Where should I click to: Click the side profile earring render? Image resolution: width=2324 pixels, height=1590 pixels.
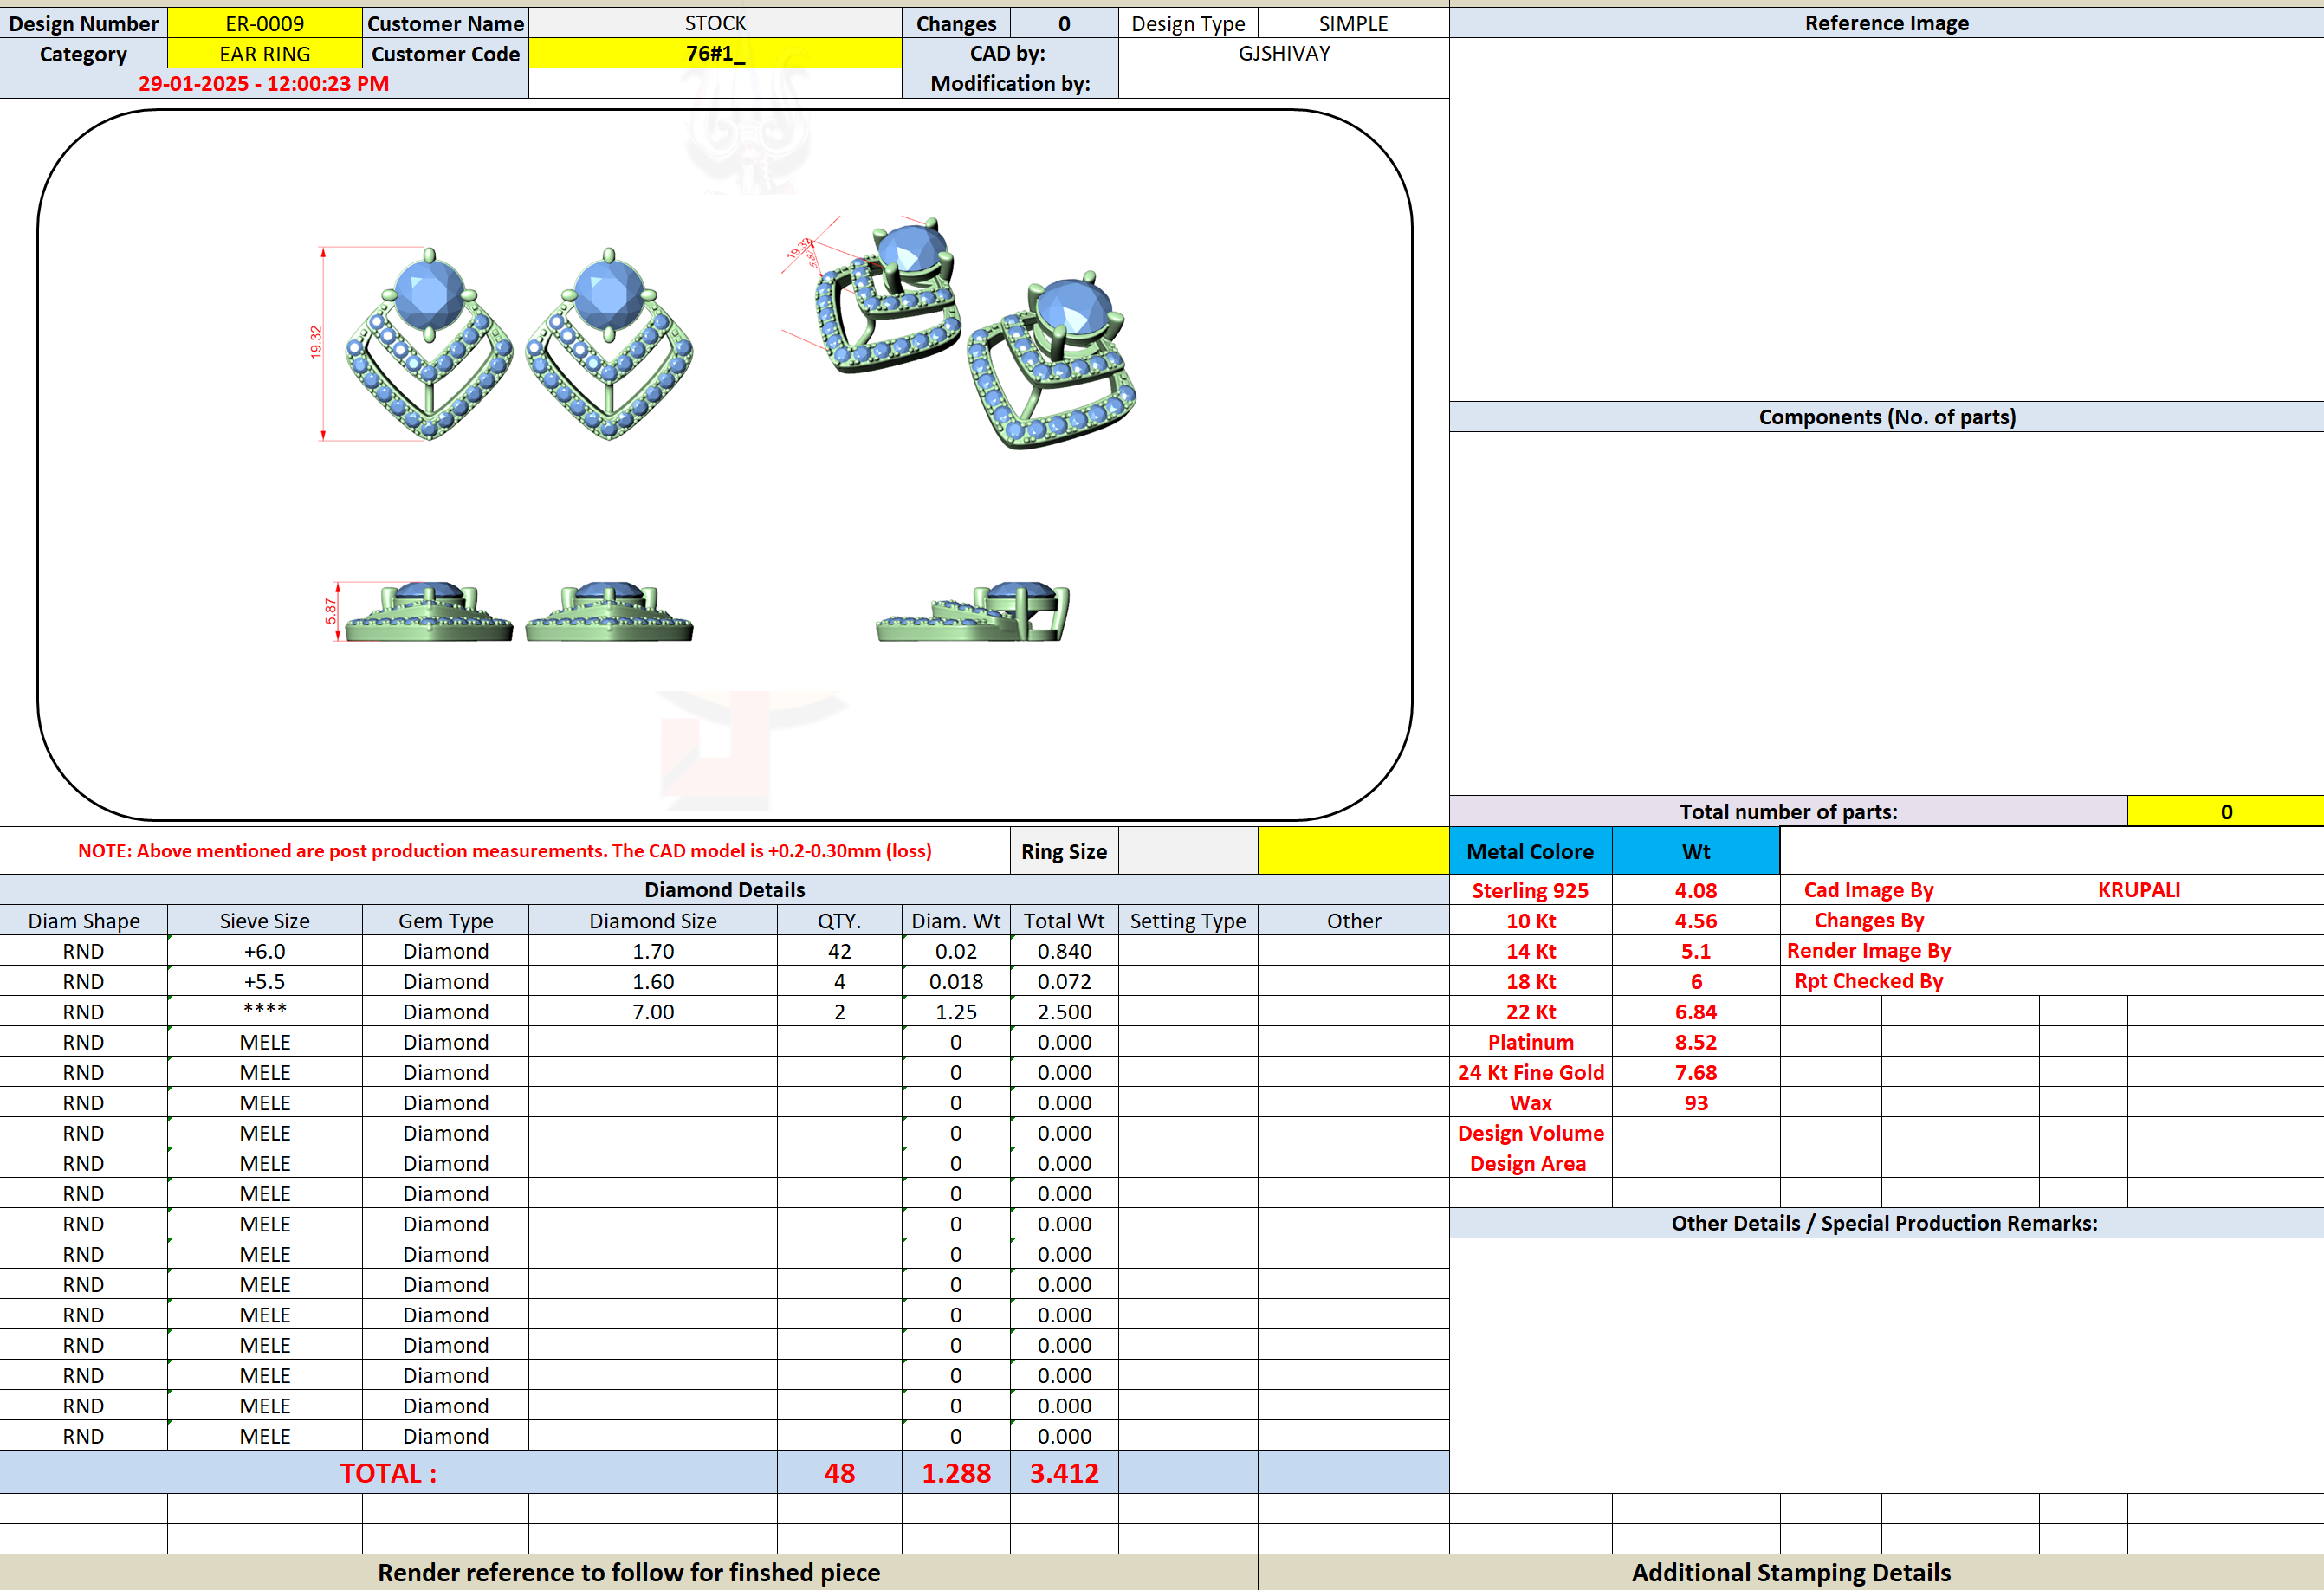(x=972, y=611)
